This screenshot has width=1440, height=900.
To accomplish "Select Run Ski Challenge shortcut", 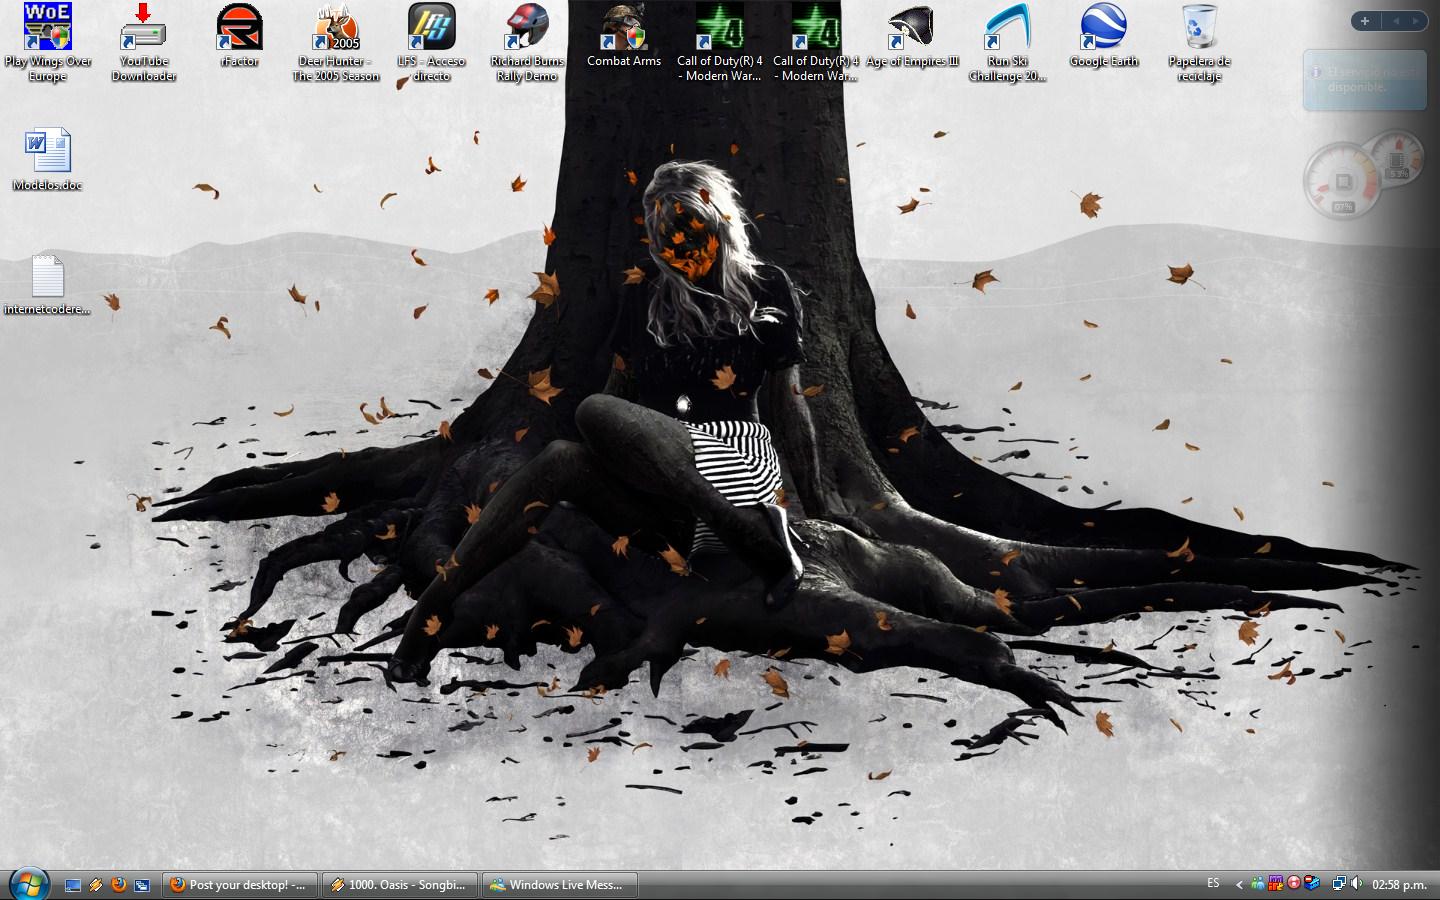I will tap(1008, 42).
